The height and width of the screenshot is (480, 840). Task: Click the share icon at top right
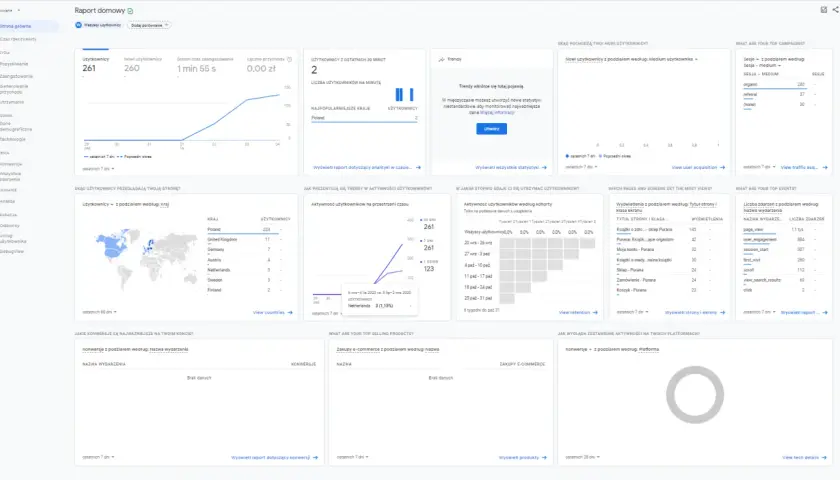(835, 10)
